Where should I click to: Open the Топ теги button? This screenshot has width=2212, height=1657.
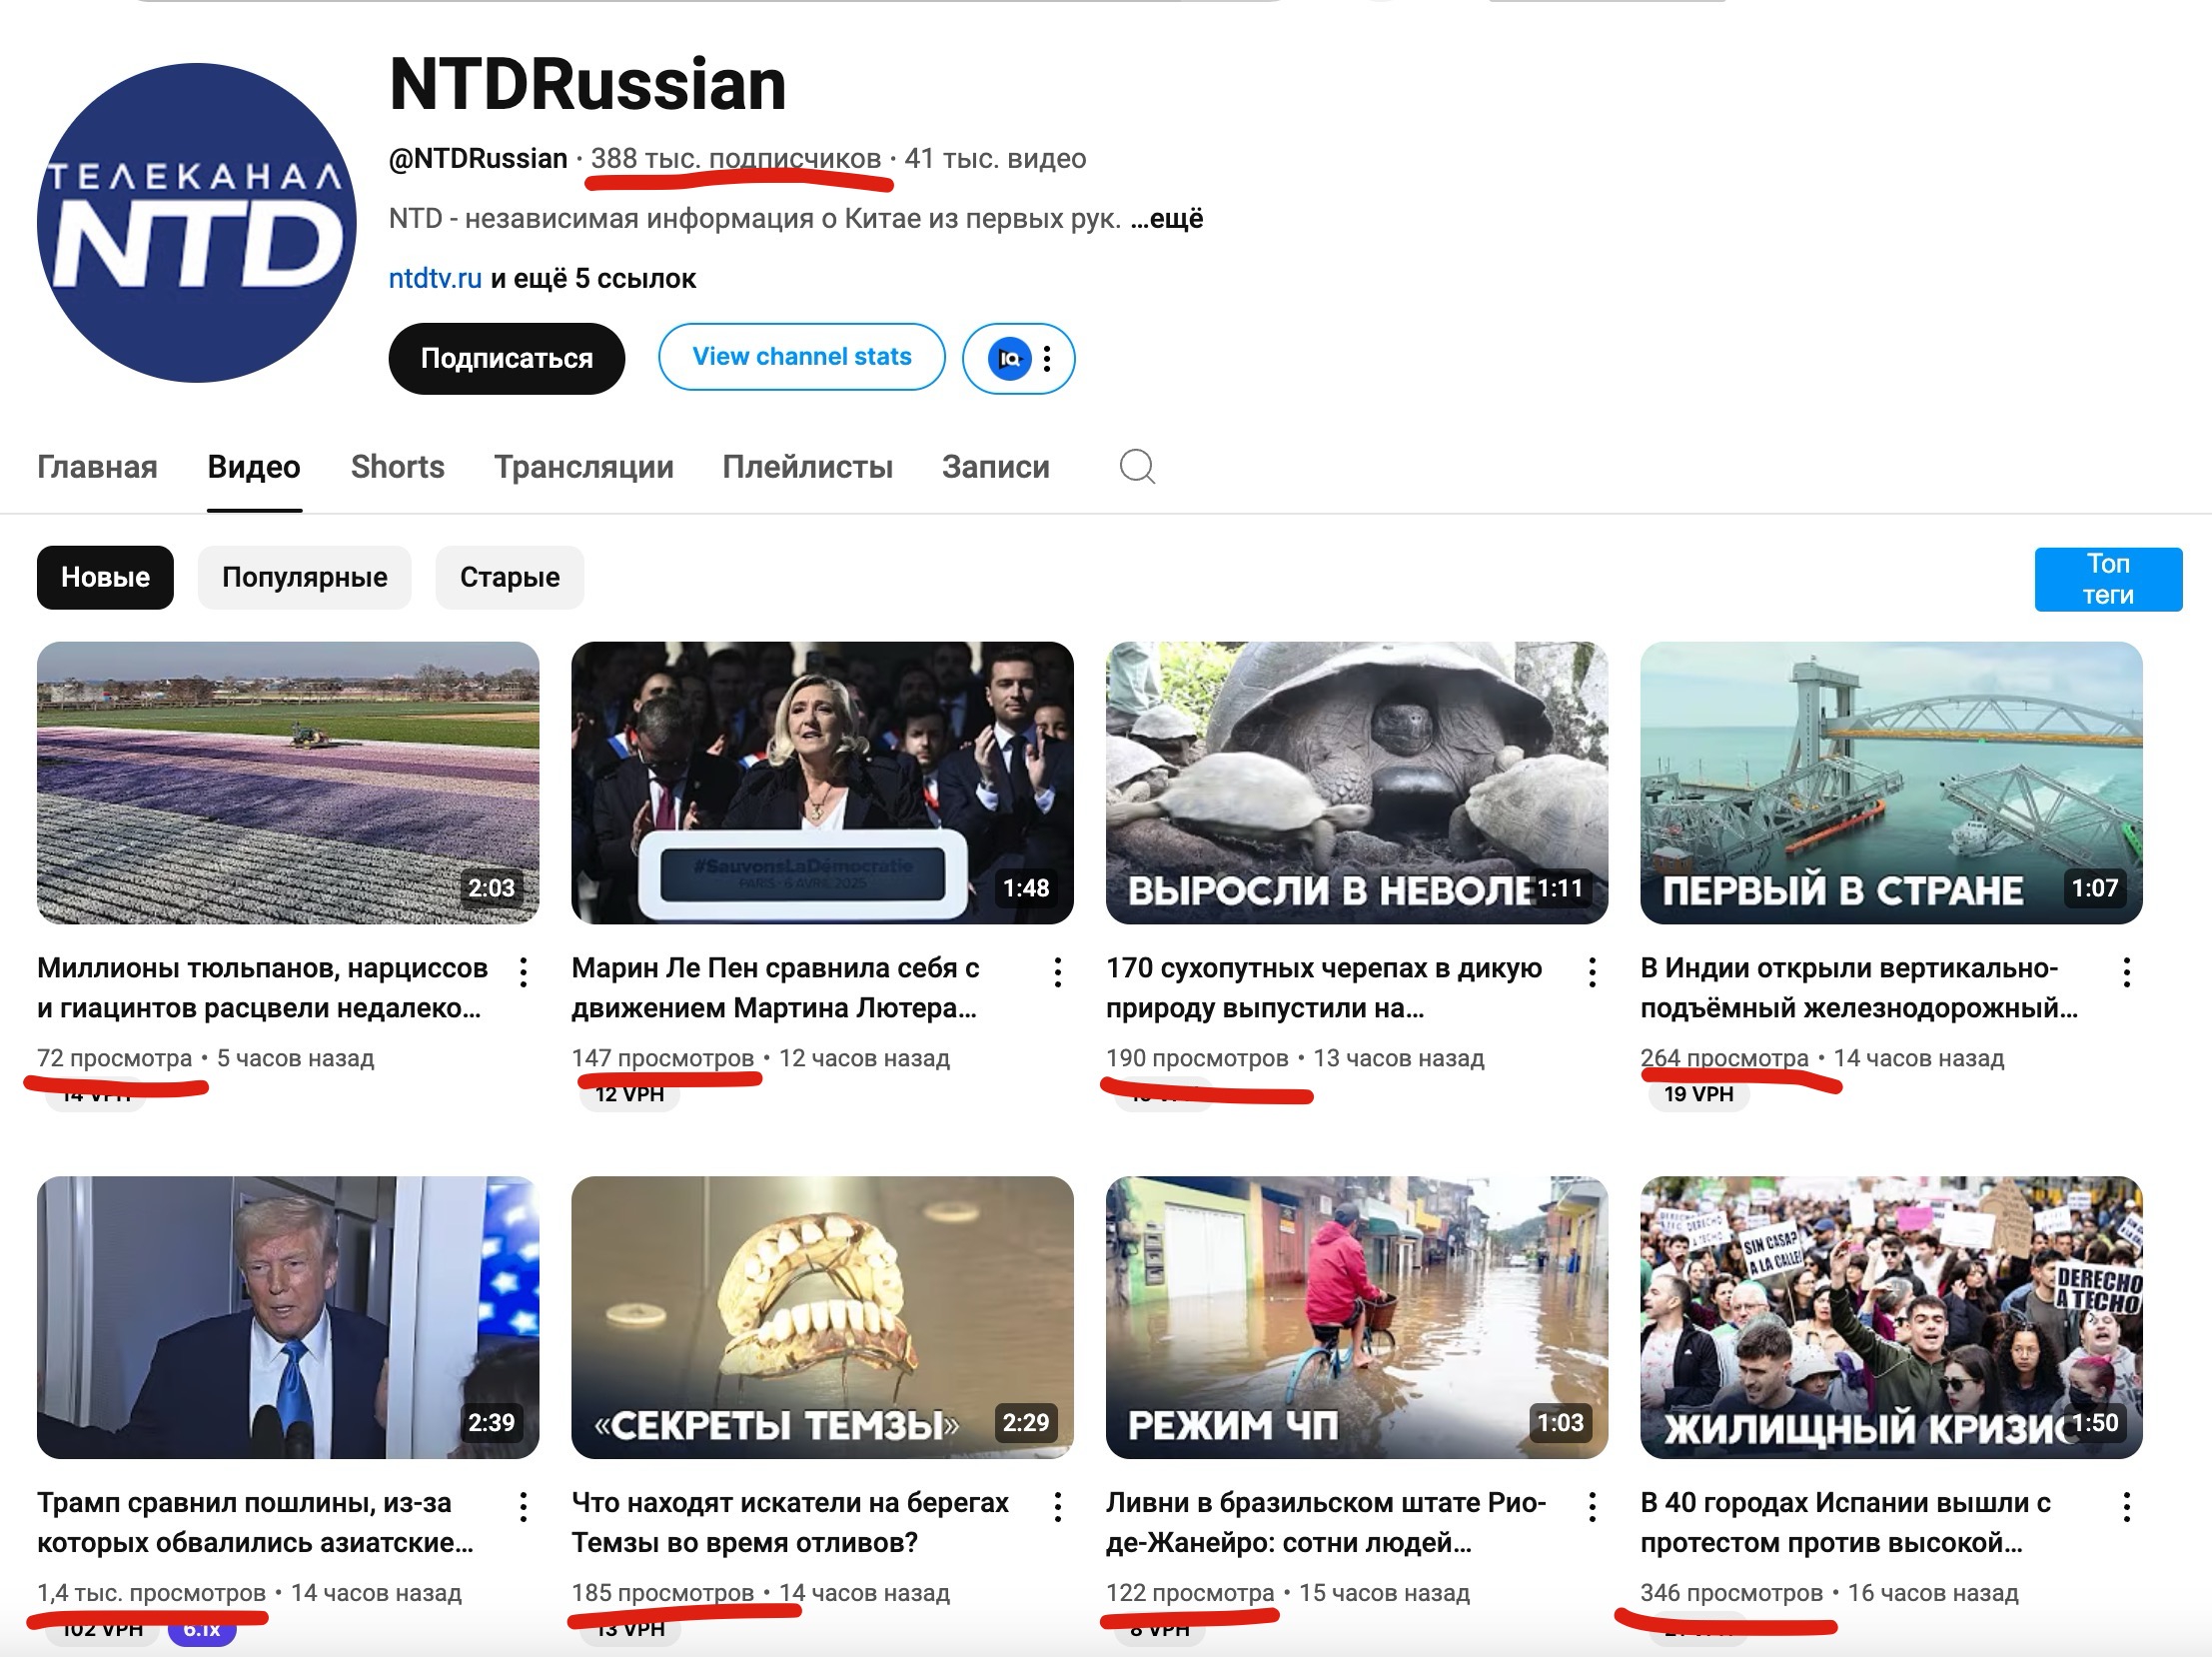coord(2108,579)
